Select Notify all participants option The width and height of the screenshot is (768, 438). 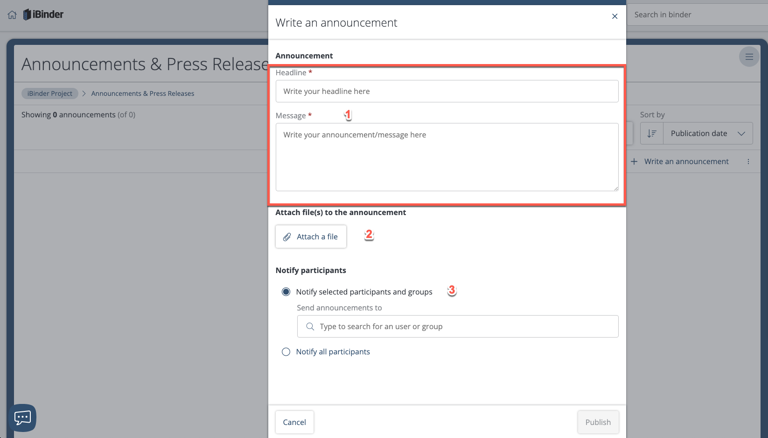[286, 352]
